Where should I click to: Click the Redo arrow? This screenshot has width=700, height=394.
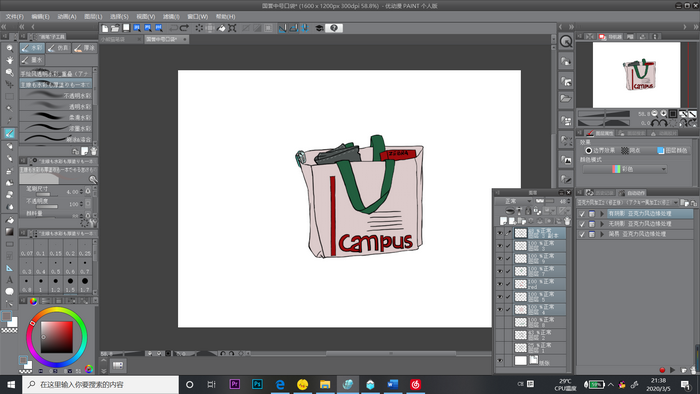[x=184, y=28]
